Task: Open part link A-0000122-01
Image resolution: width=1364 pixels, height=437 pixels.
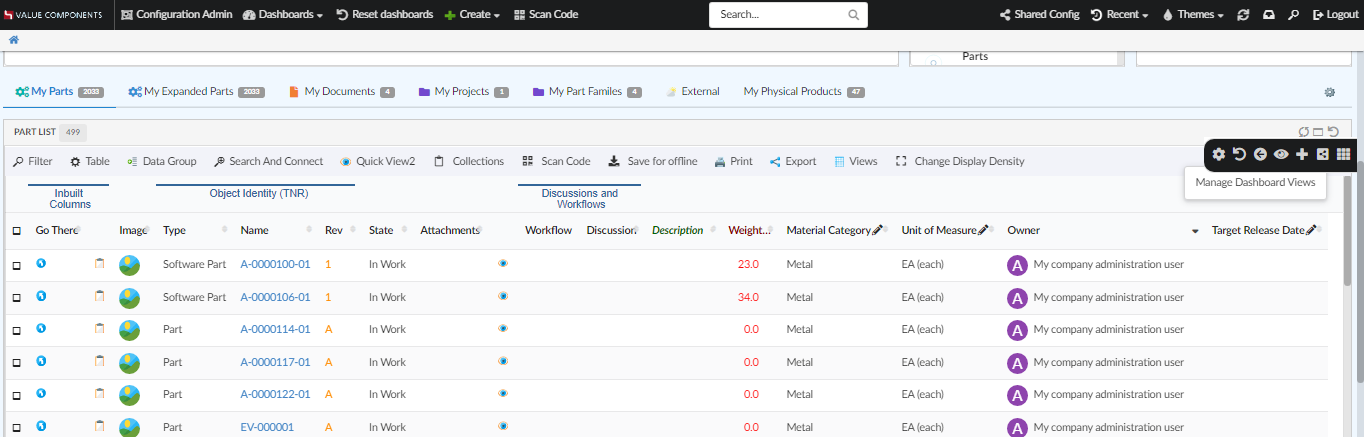Action: point(275,394)
